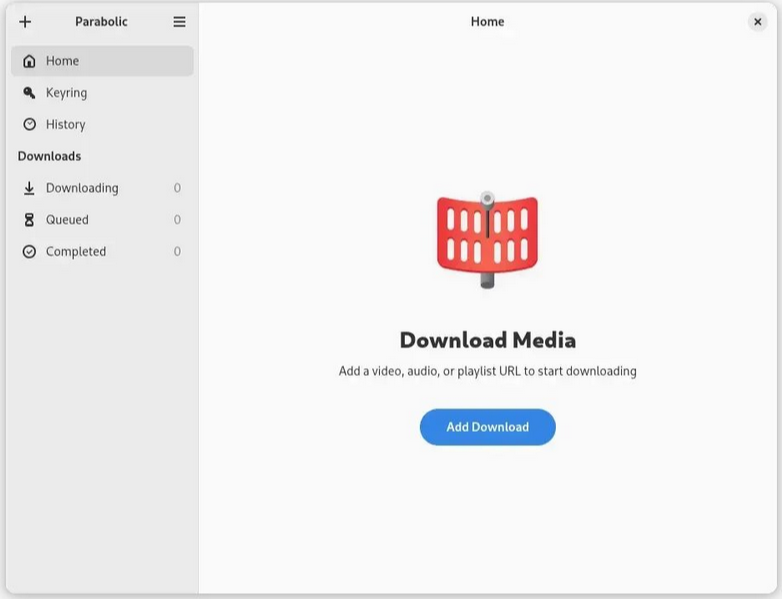Click the checkmark circle icon beside Completed
The image size is (782, 599).
point(29,252)
